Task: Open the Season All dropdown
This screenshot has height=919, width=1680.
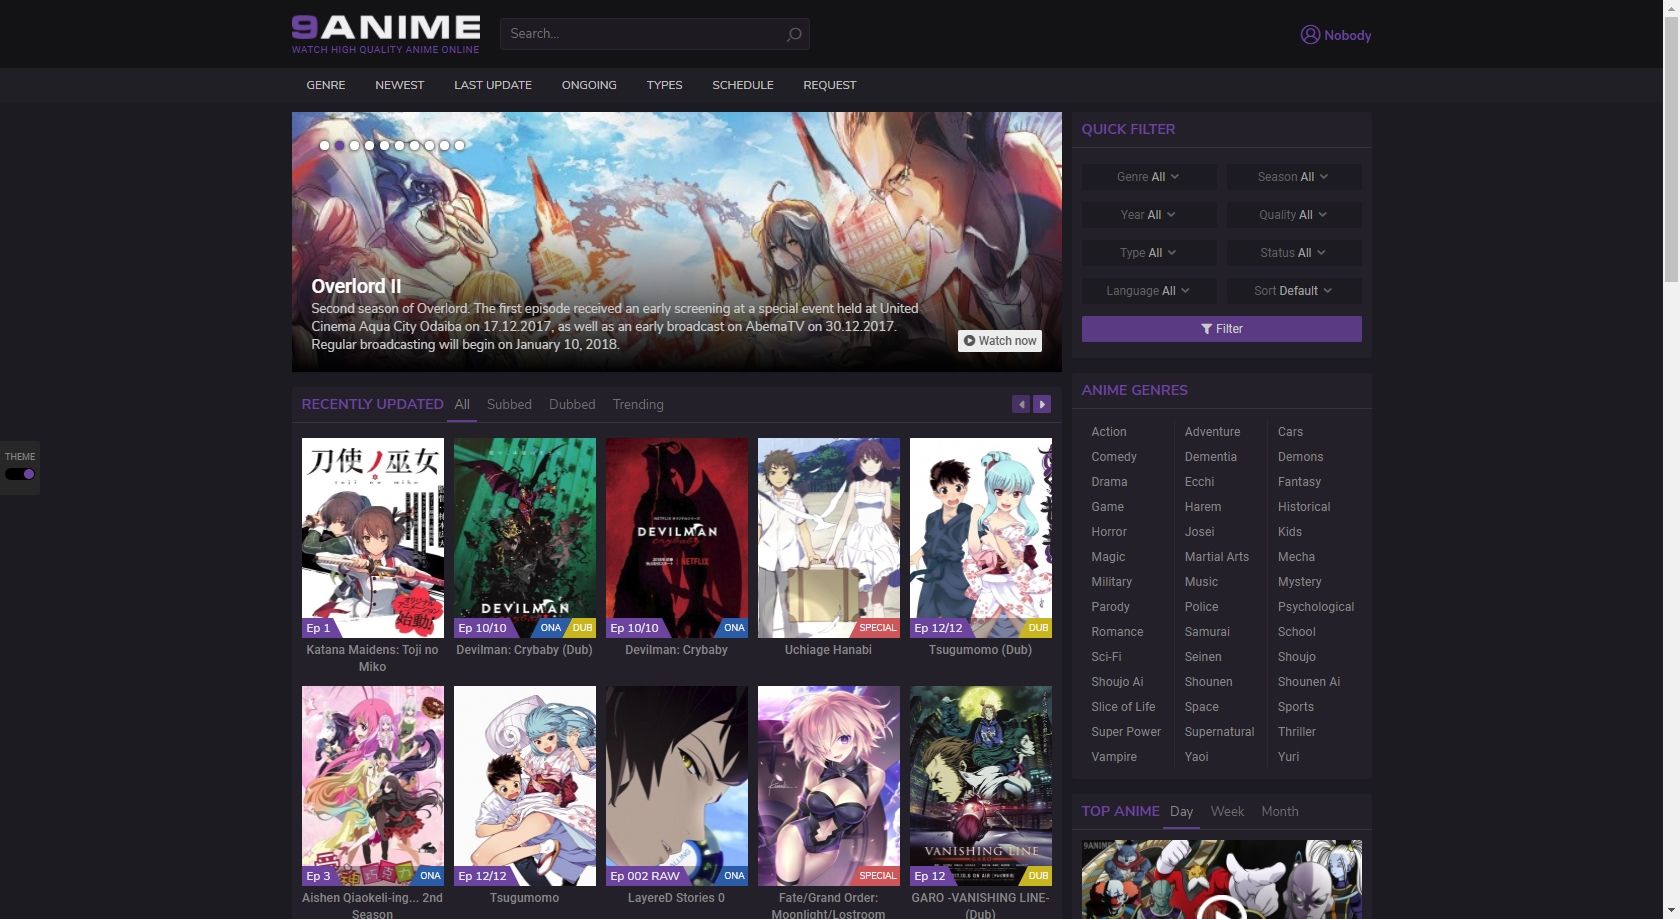Action: tap(1293, 176)
